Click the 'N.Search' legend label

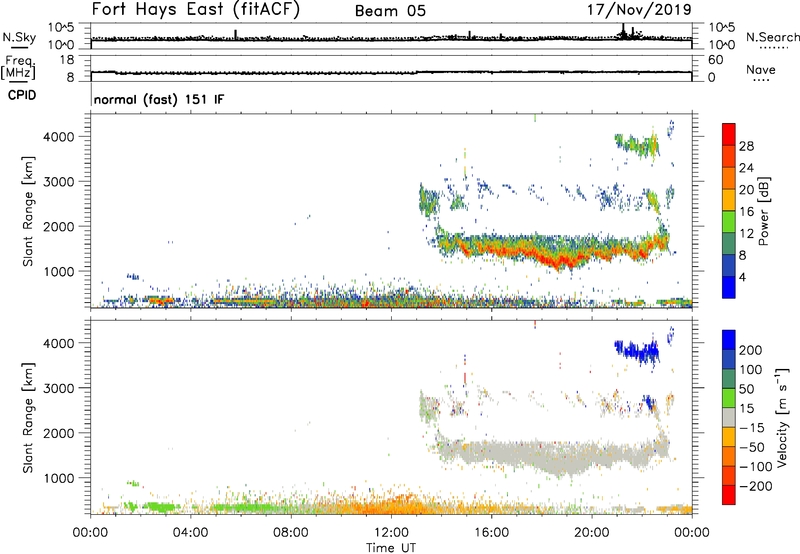pyautogui.click(x=772, y=37)
